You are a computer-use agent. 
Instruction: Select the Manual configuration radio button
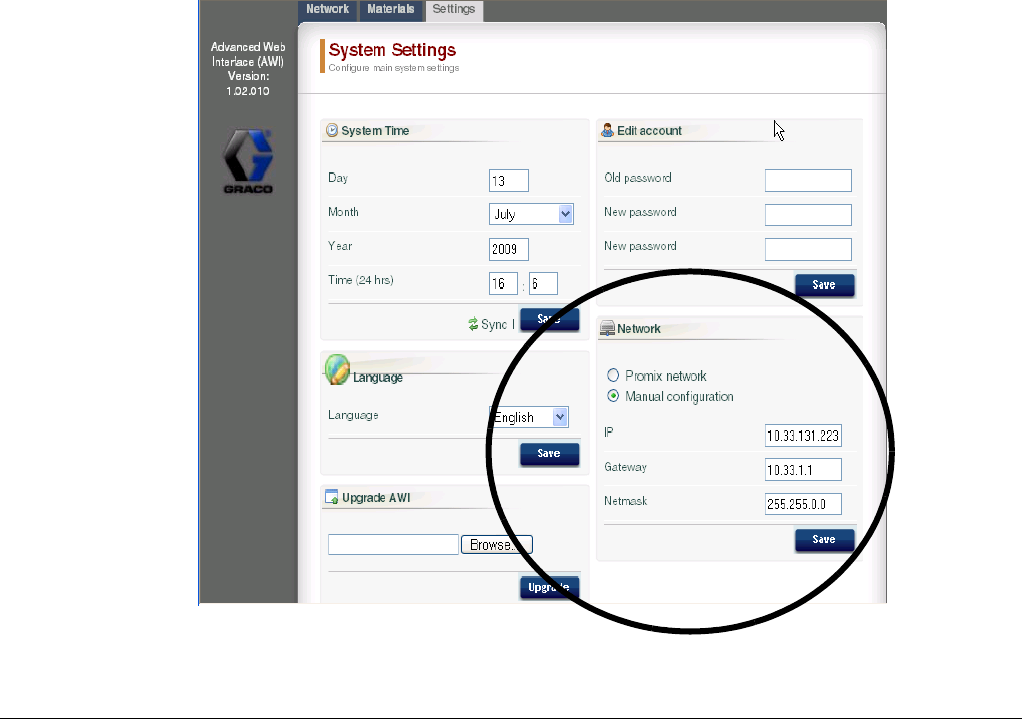(x=613, y=396)
